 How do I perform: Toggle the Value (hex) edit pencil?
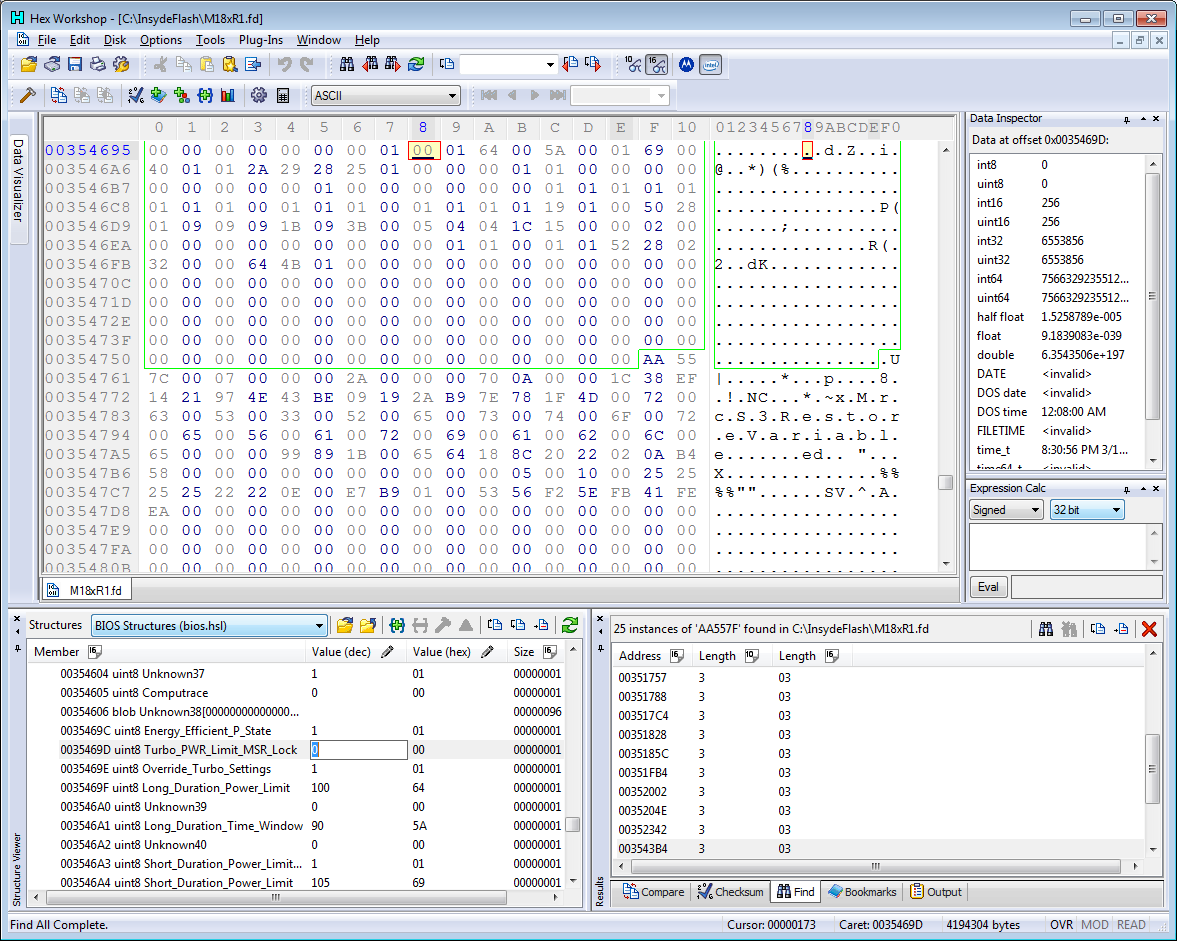(487, 651)
